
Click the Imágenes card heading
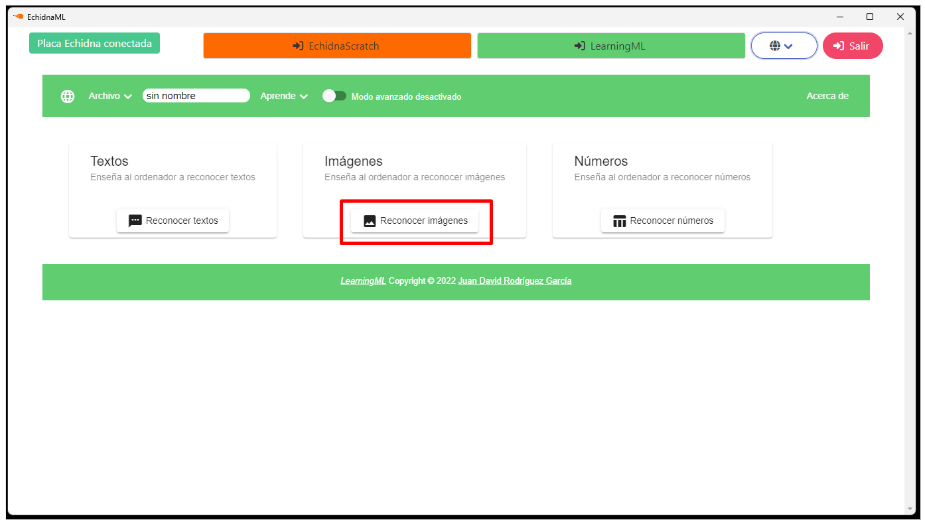coord(353,161)
